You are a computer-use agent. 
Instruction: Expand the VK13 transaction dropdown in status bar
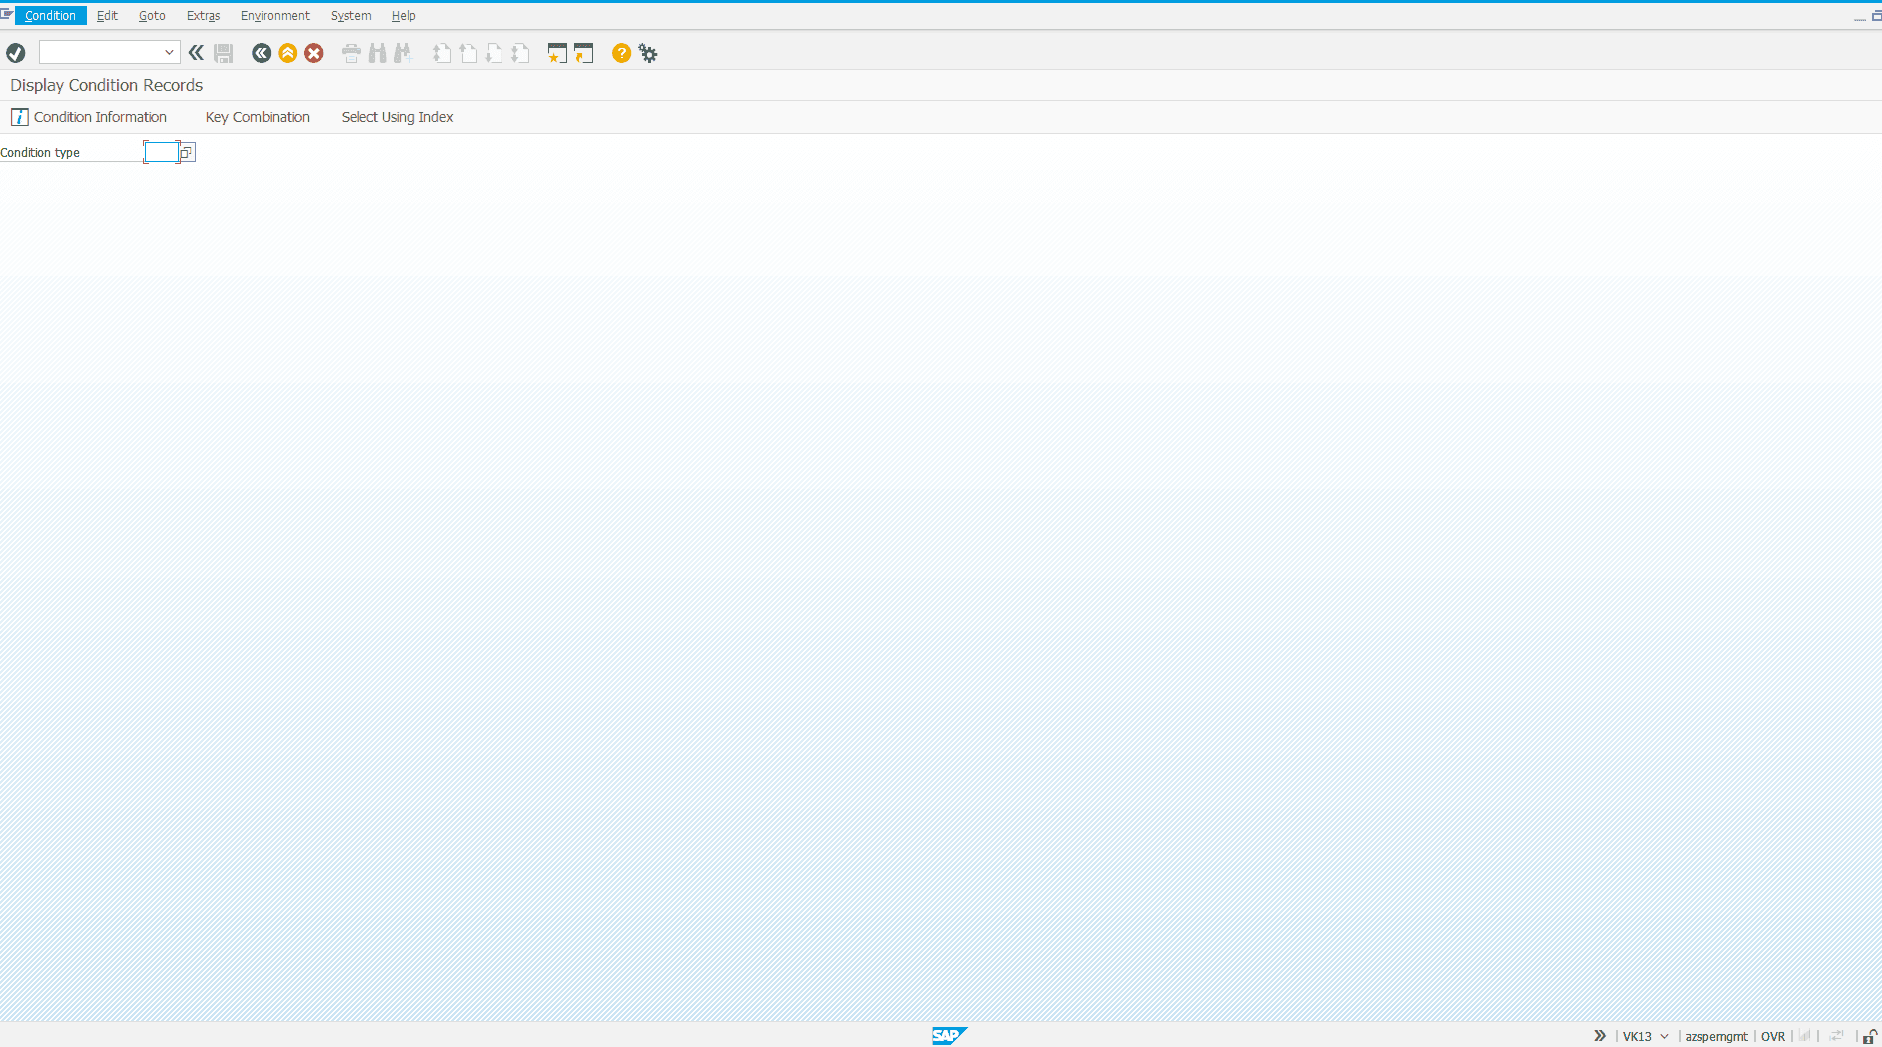click(x=1664, y=1036)
